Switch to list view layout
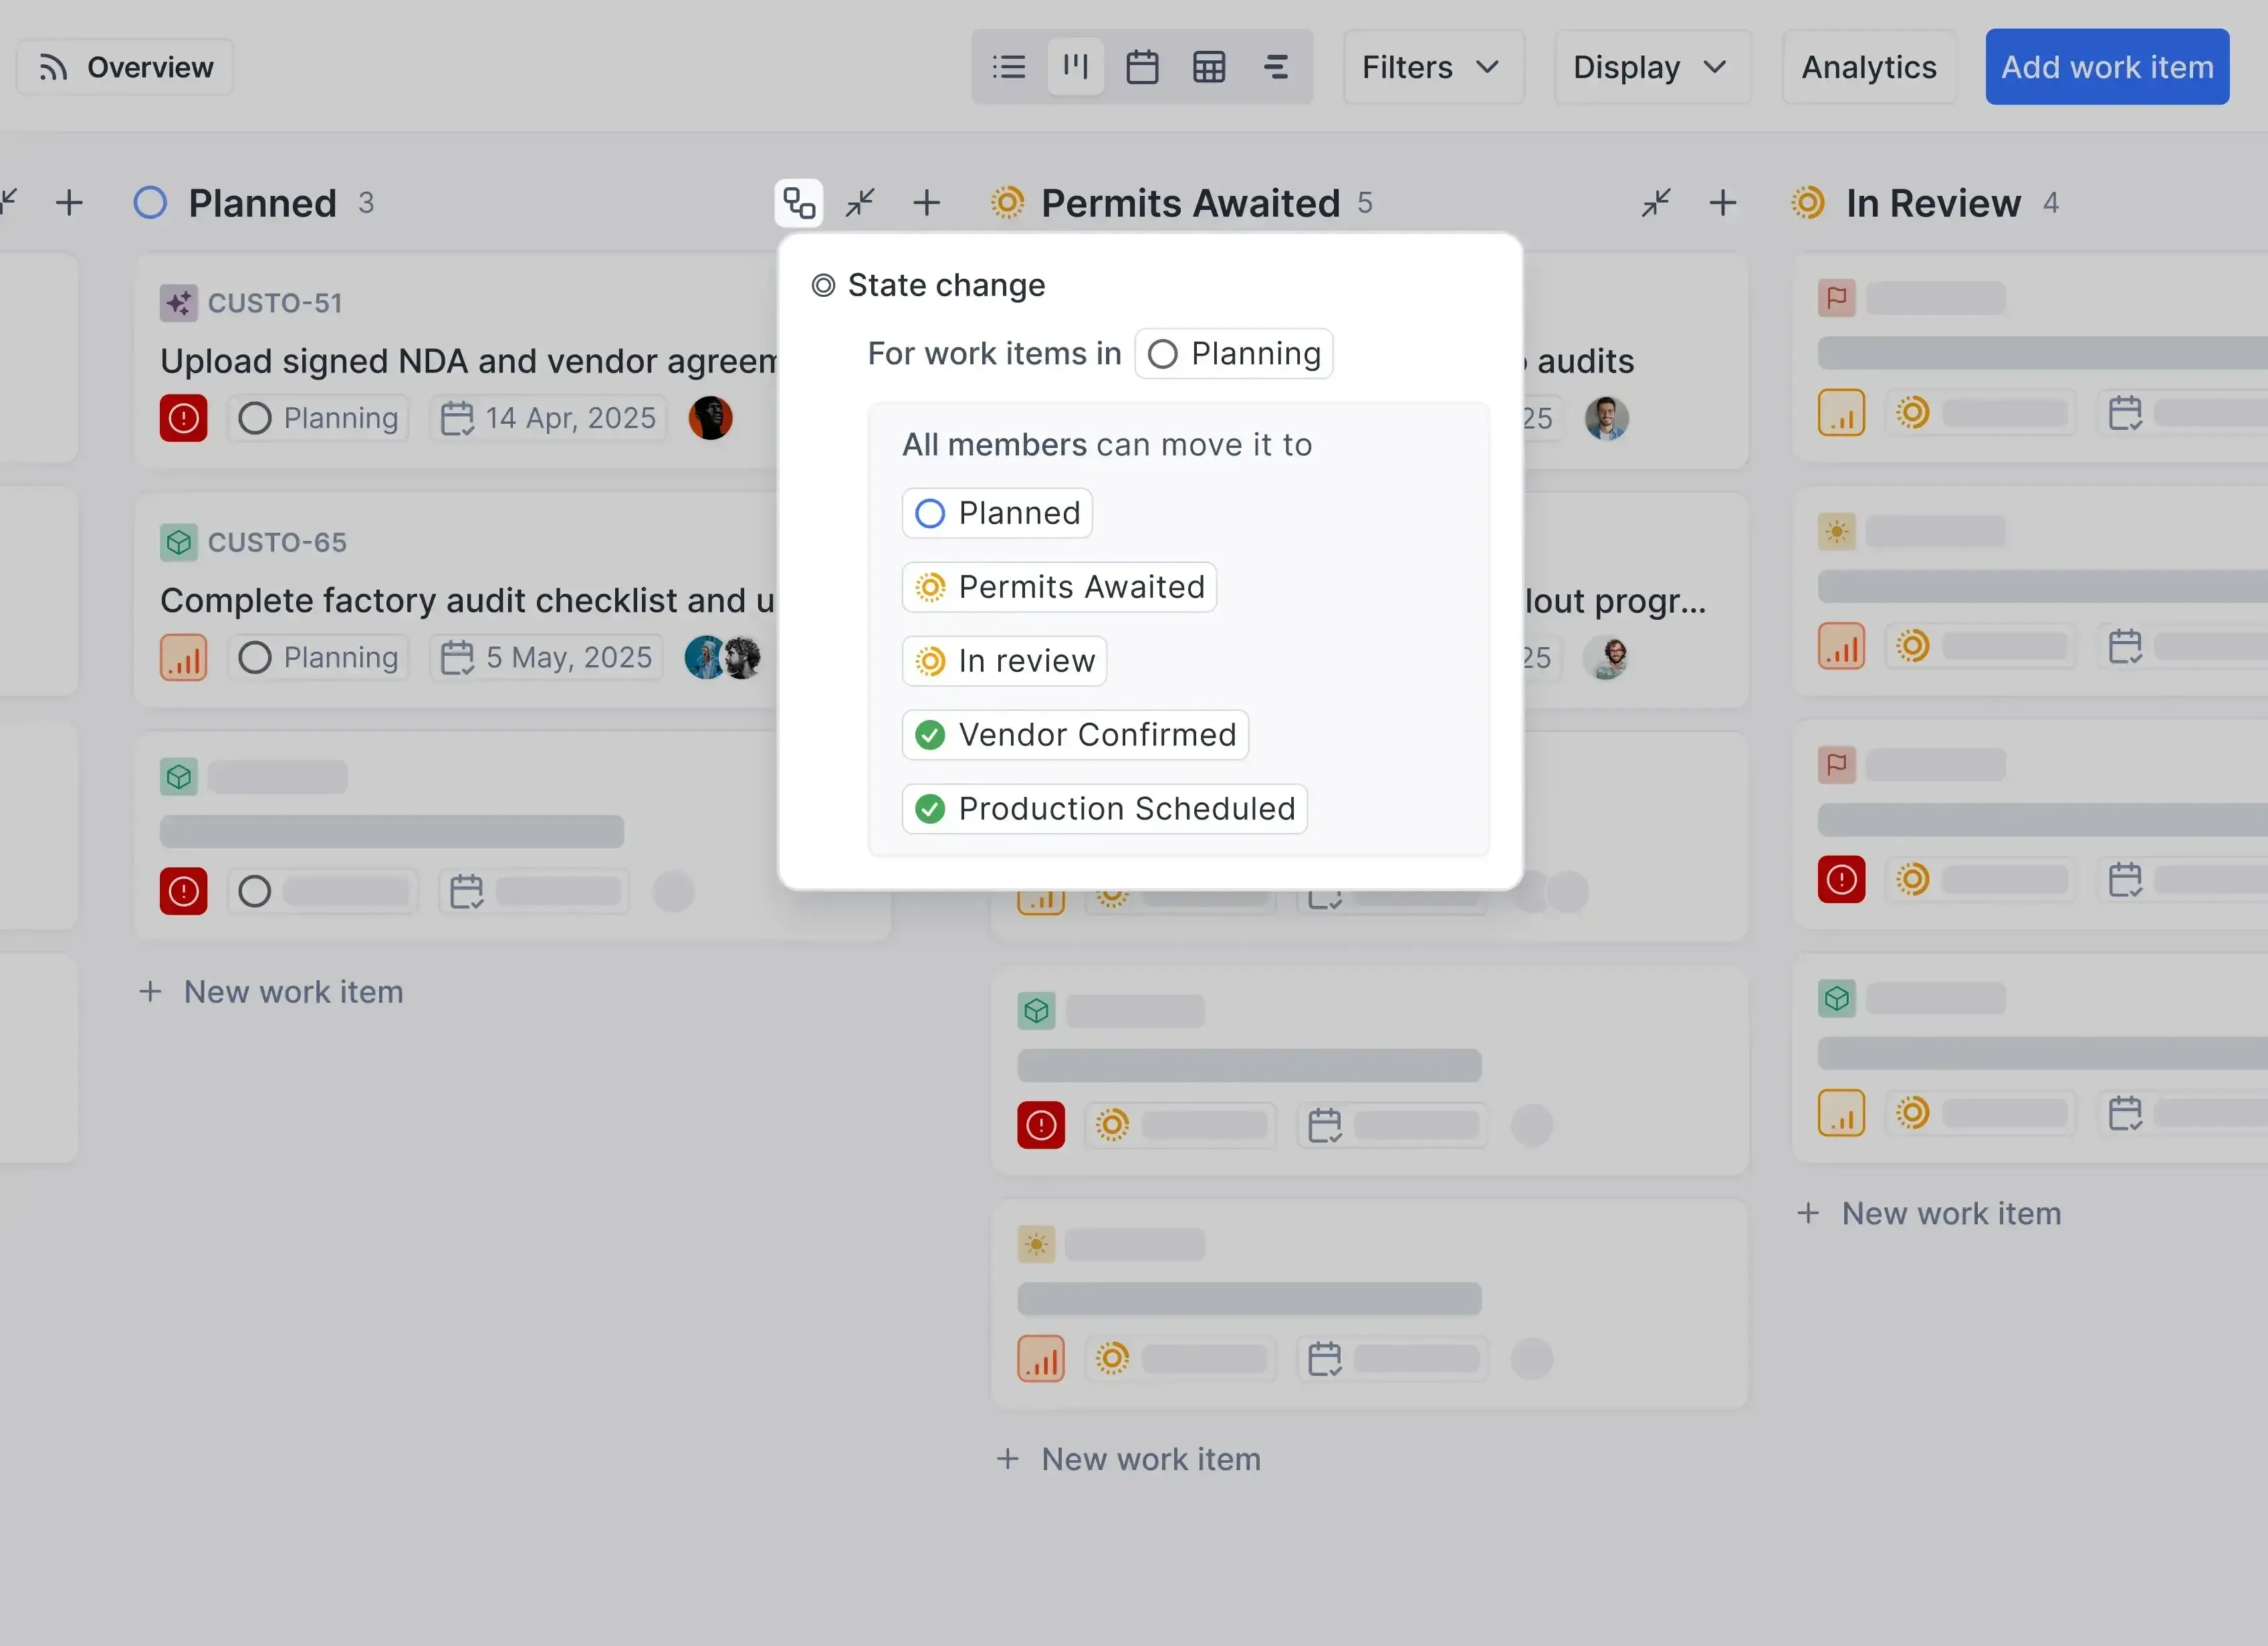Viewport: 2268px width, 1646px height. pos(1009,66)
